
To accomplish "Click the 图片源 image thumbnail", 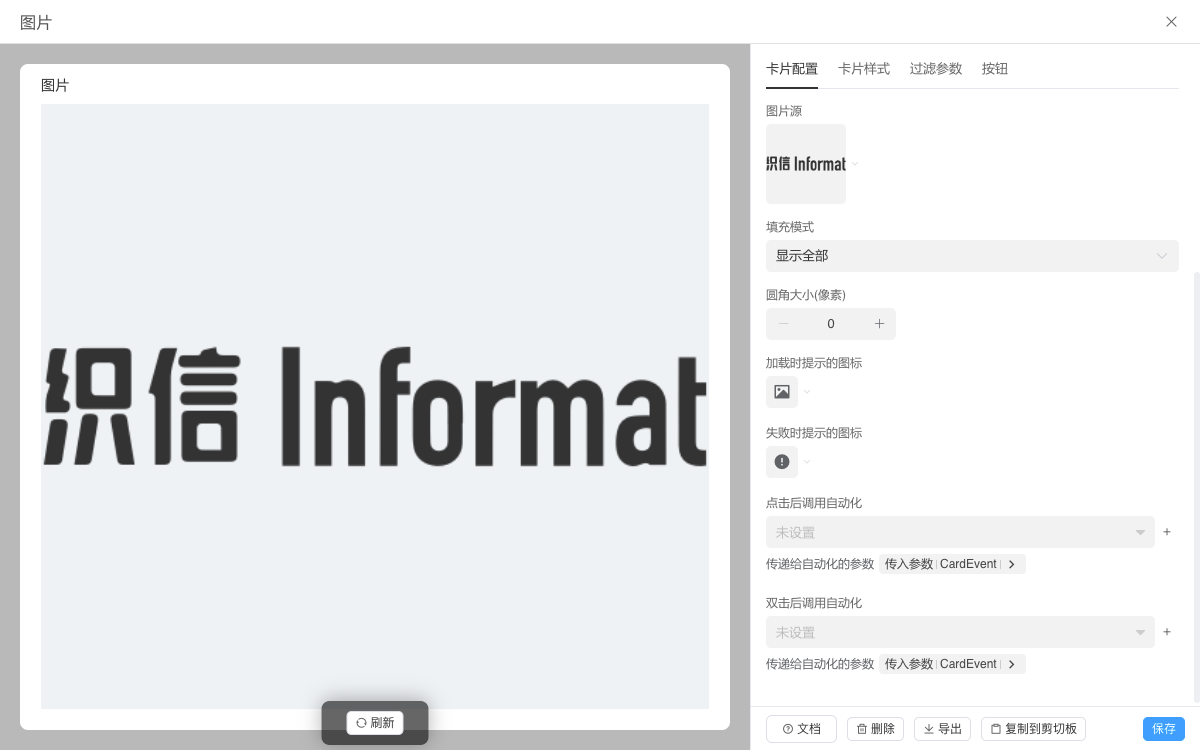I will 806,164.
